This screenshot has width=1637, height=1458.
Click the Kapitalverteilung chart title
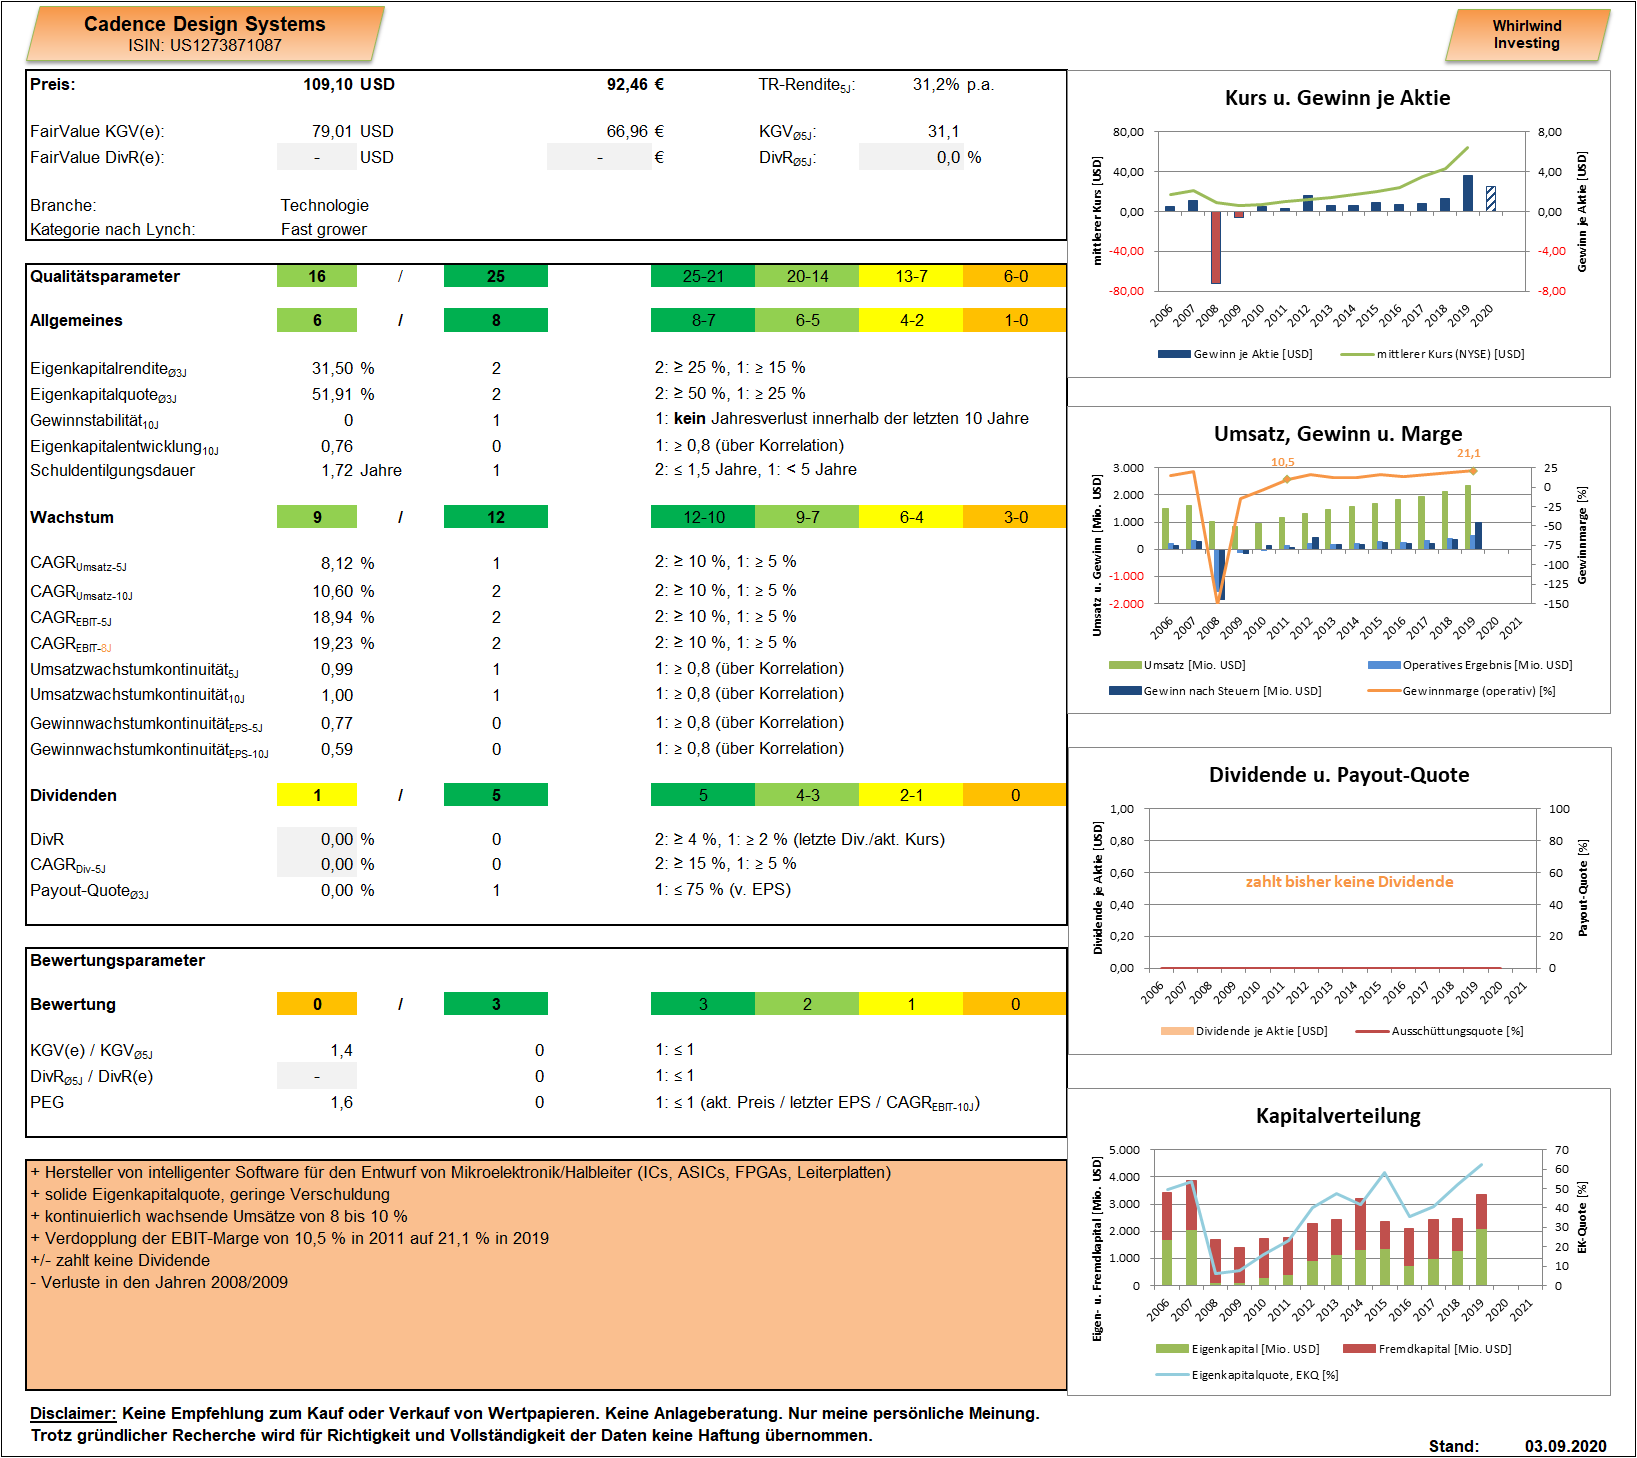pyautogui.click(x=1338, y=1116)
